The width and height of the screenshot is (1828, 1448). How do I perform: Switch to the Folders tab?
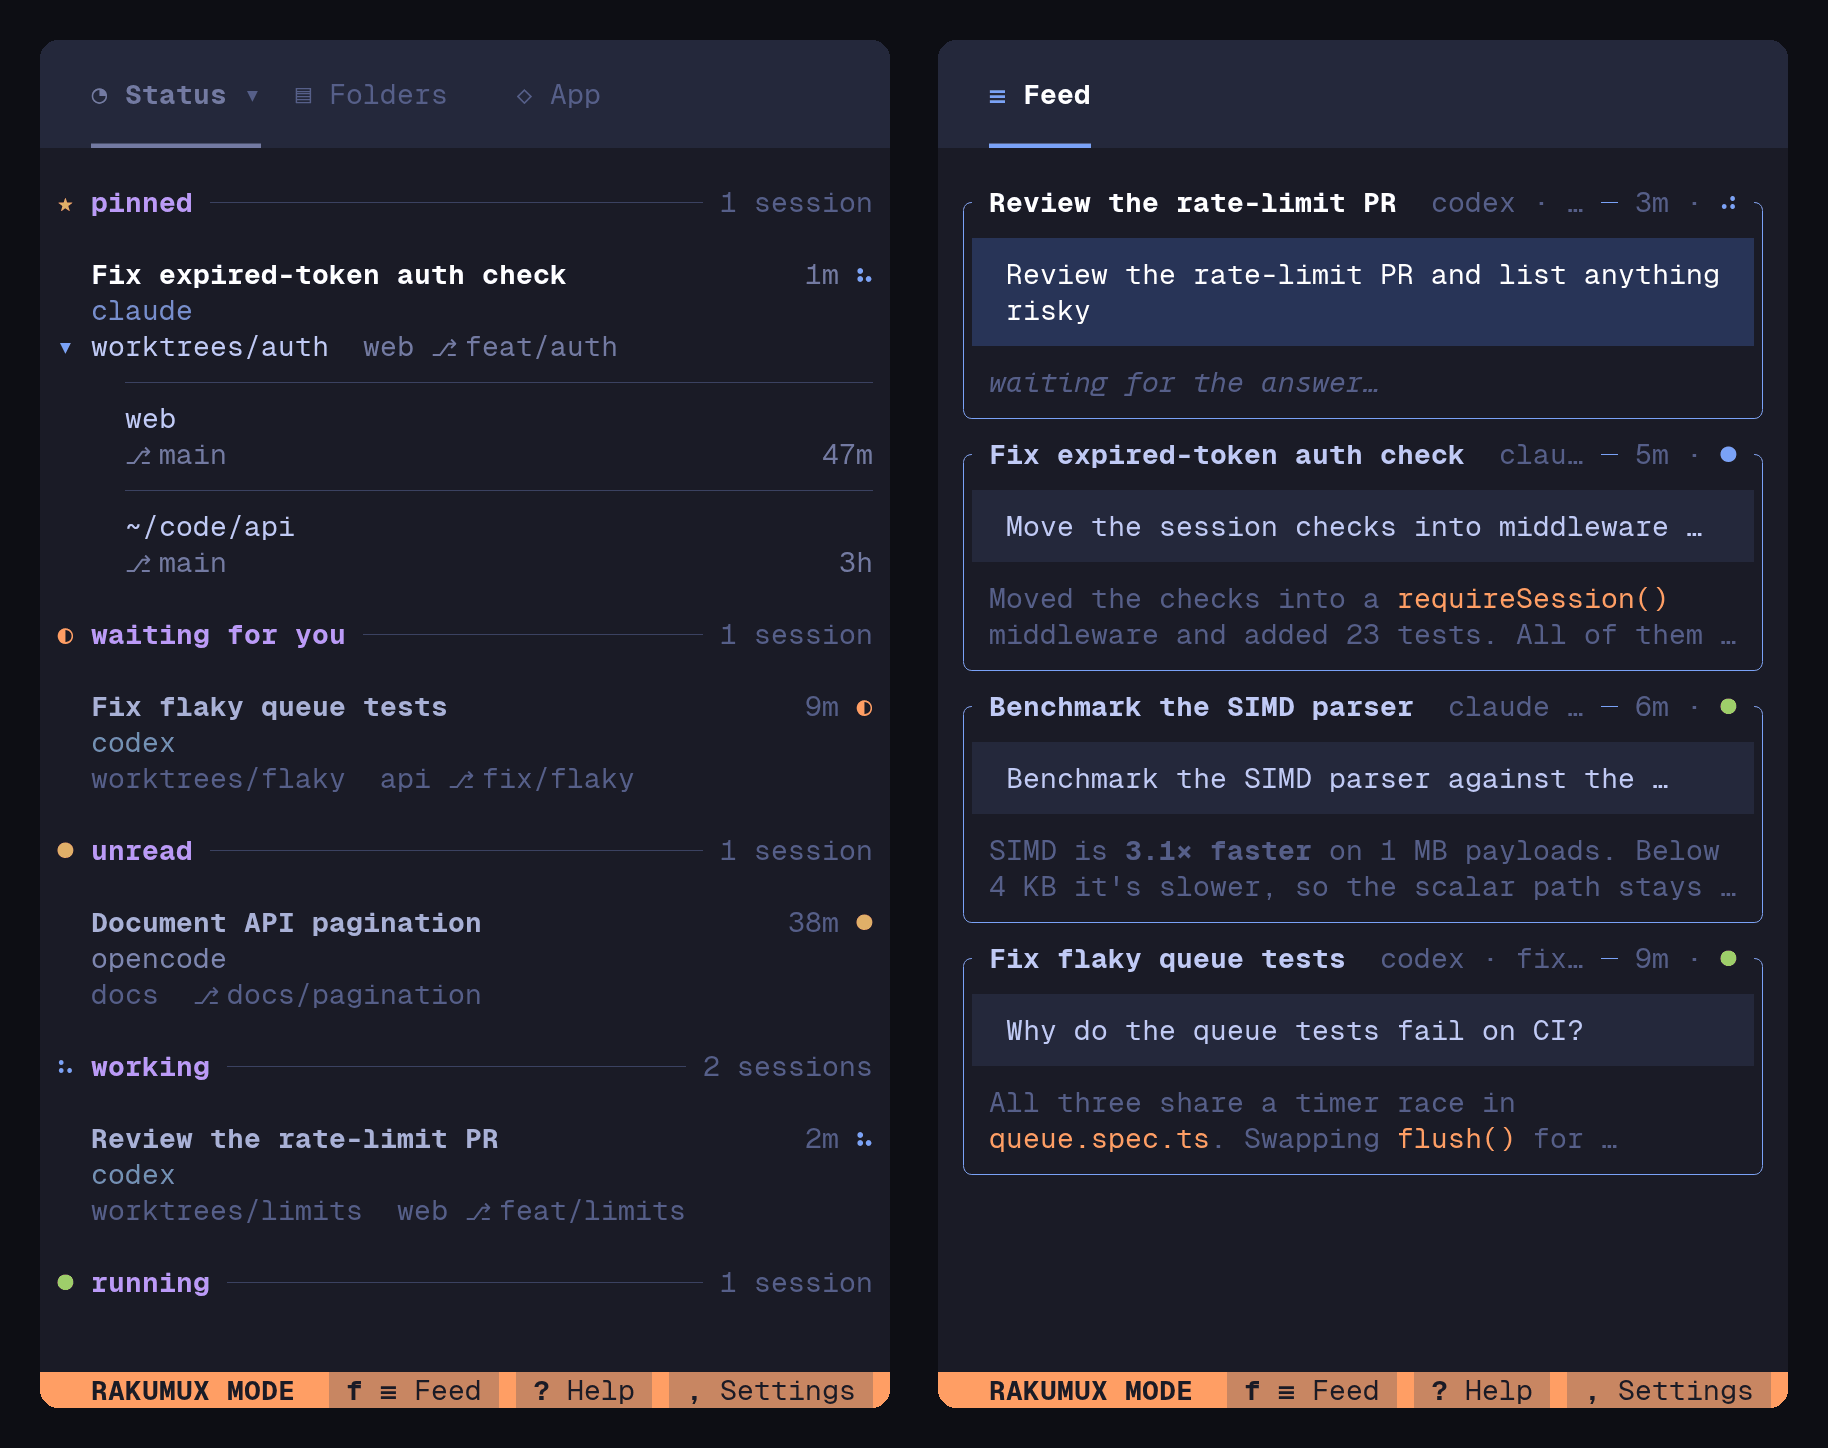point(371,95)
